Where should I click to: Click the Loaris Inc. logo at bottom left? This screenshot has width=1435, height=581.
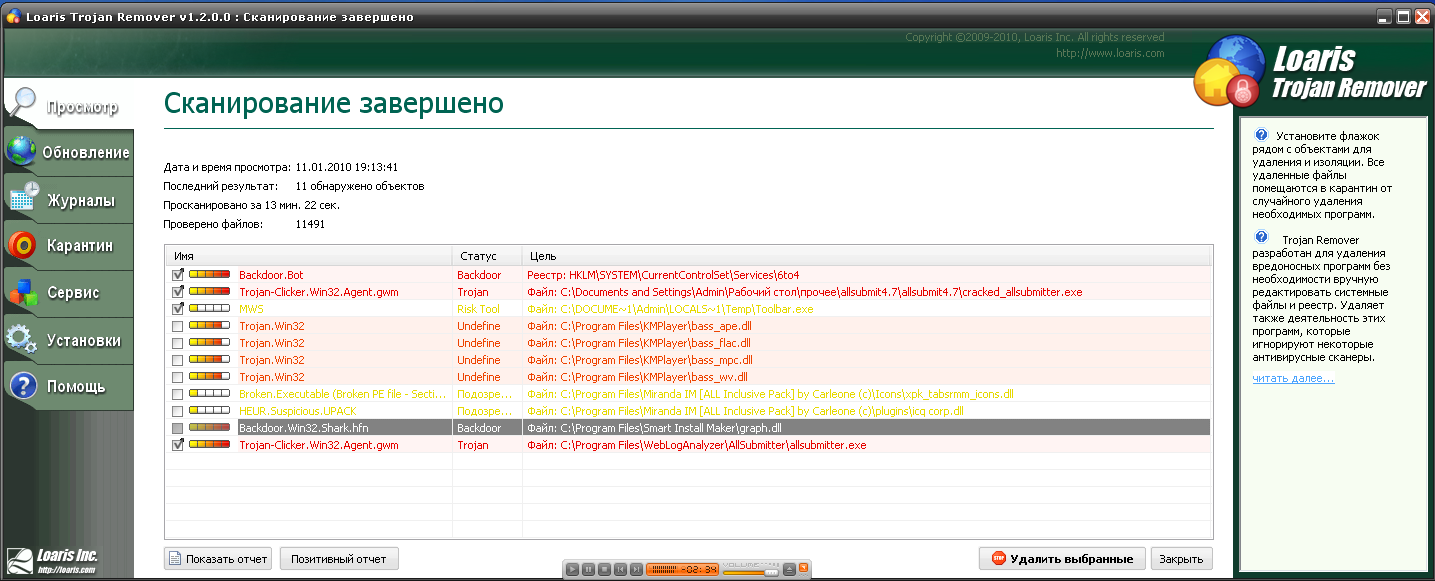52,559
